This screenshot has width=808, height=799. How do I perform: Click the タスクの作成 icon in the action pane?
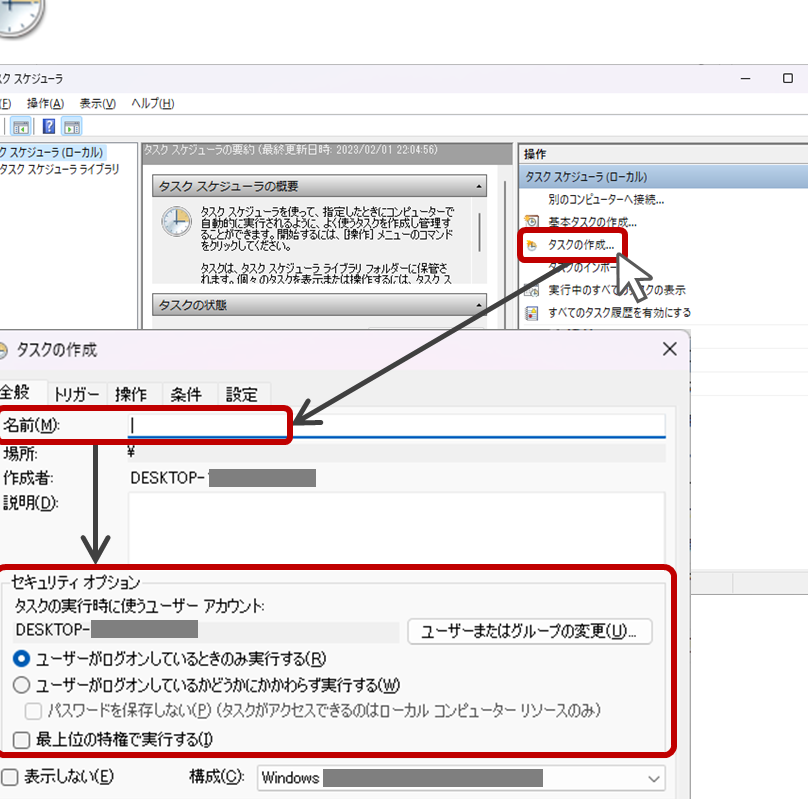[532, 245]
